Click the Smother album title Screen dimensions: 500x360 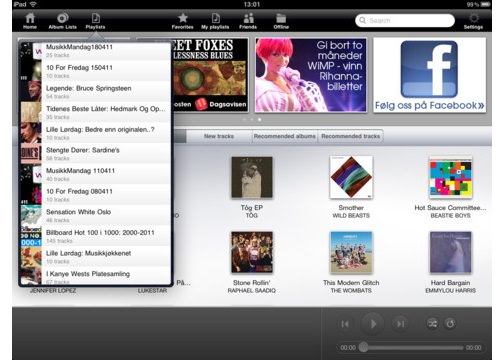[x=351, y=208]
